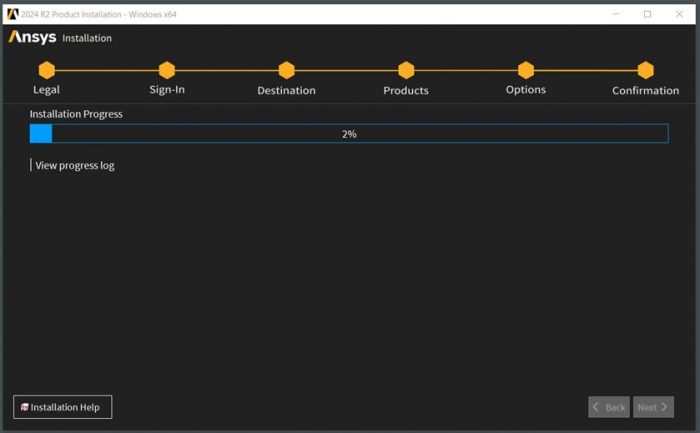700x433 pixels.
Task: Open the View progress log link
Action: click(75, 166)
